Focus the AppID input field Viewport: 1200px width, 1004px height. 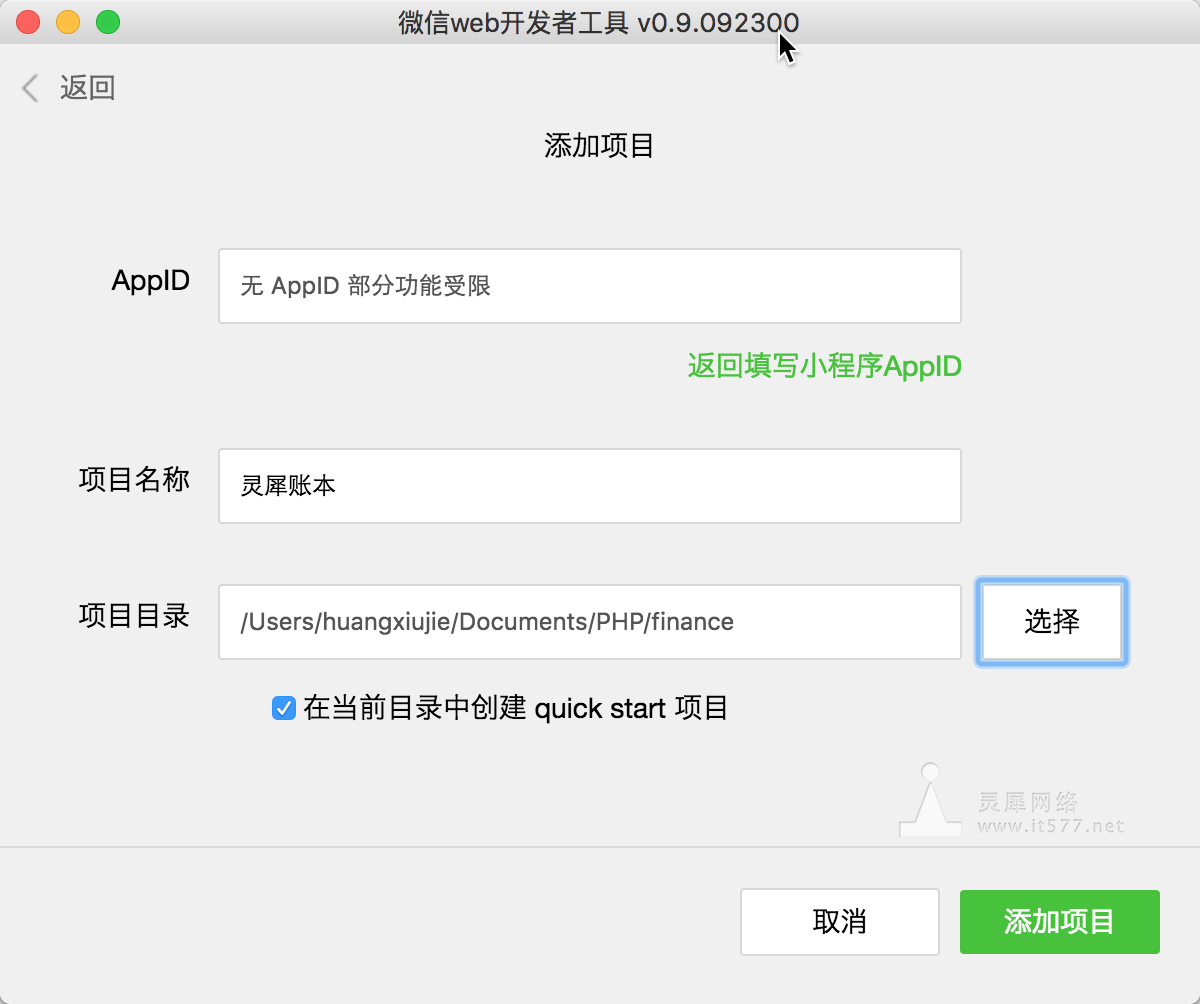pos(589,286)
